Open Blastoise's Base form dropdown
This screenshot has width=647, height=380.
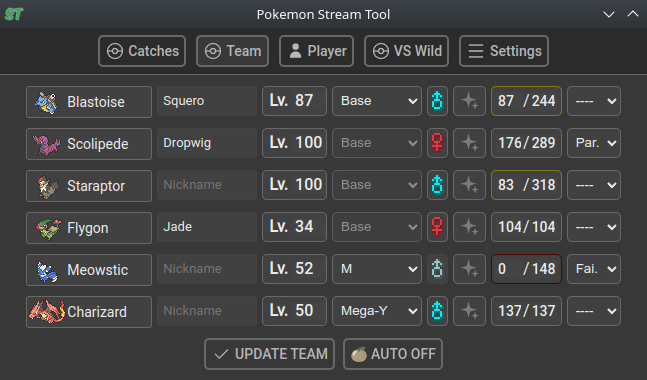(x=377, y=101)
